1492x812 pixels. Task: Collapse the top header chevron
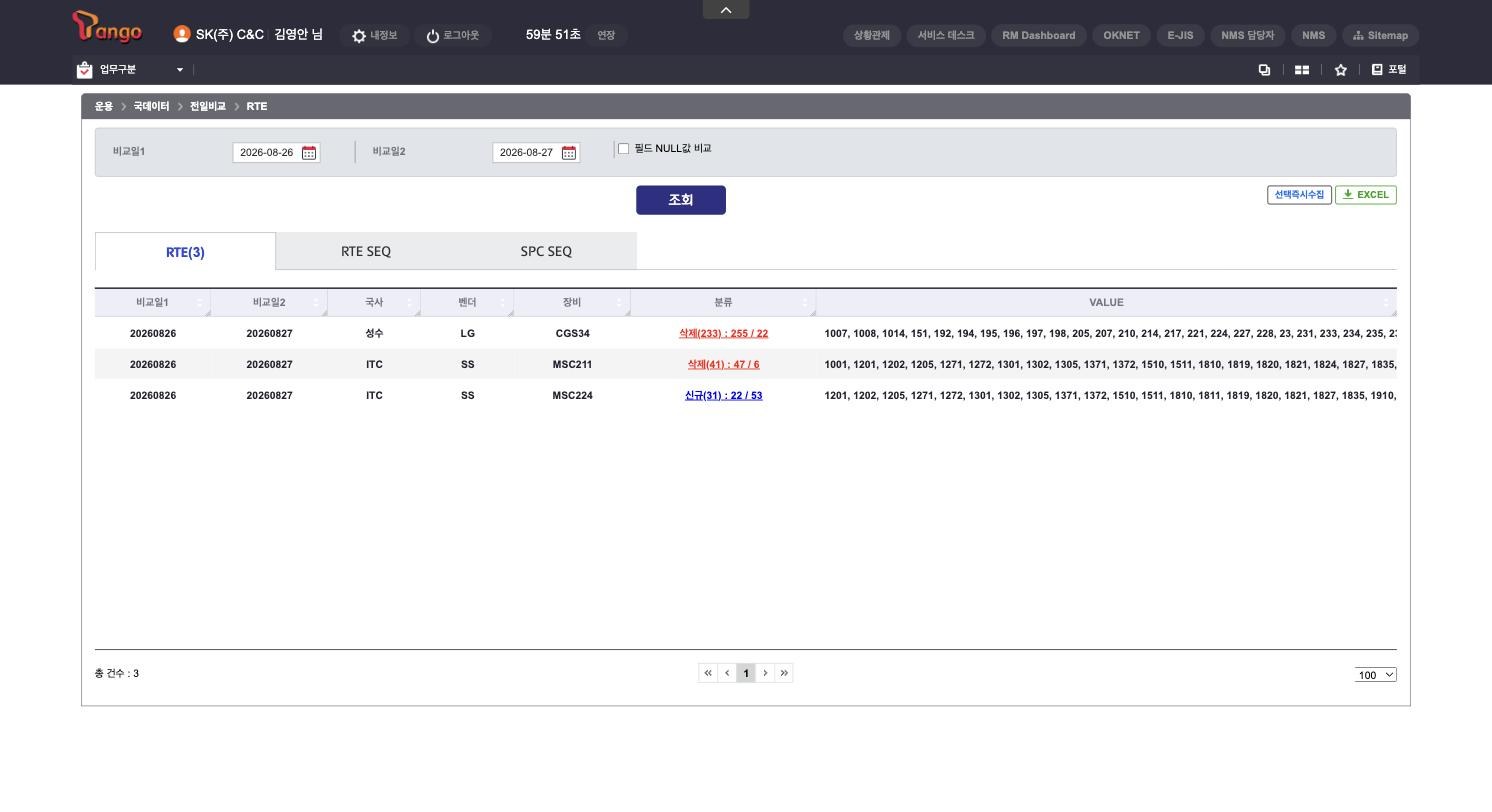[x=726, y=9]
